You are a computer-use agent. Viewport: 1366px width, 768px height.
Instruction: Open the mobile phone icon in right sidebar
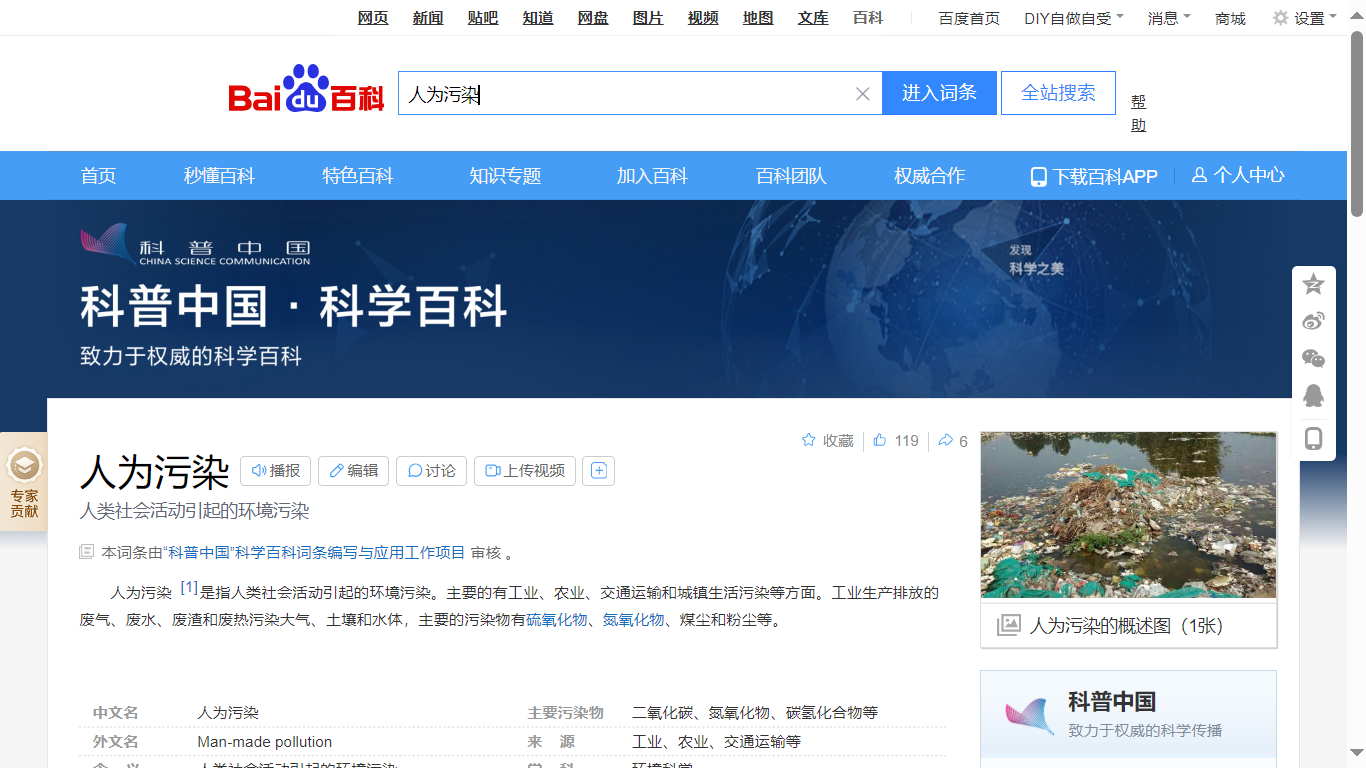pyautogui.click(x=1314, y=438)
